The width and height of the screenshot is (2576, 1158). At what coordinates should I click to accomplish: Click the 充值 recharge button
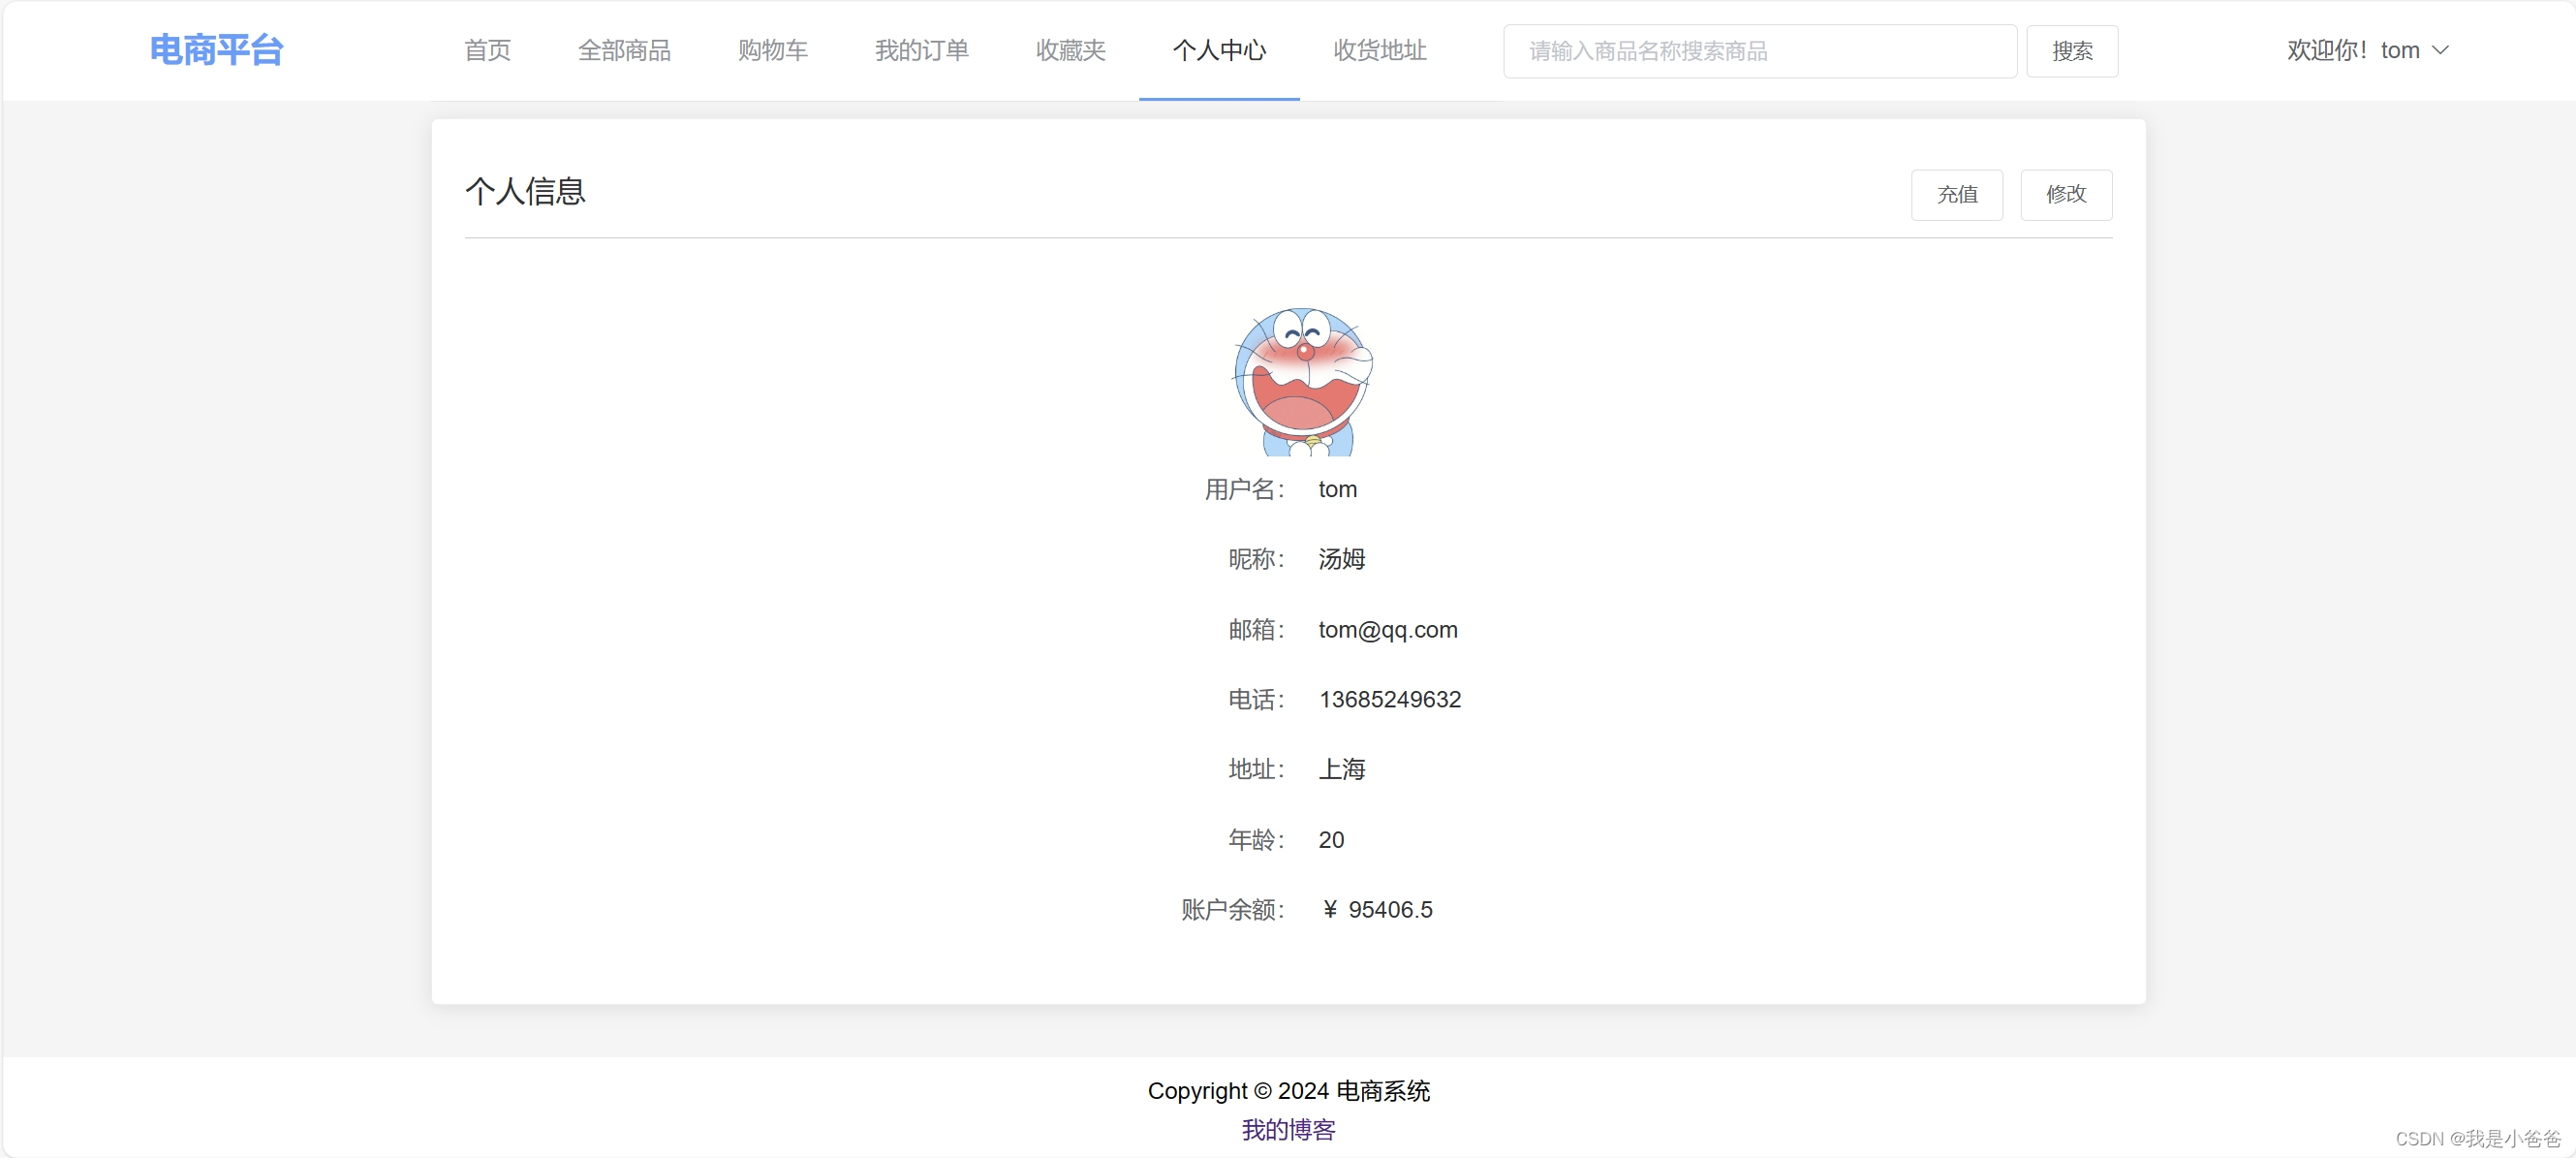[x=1956, y=194]
